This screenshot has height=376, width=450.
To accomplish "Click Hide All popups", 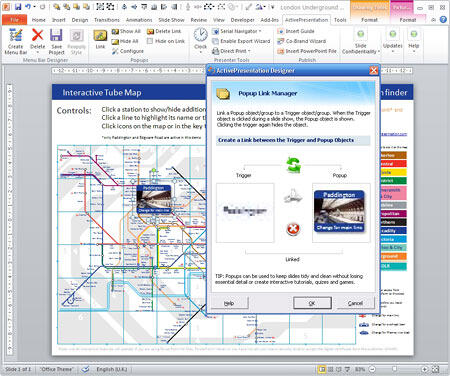I will pos(125,41).
